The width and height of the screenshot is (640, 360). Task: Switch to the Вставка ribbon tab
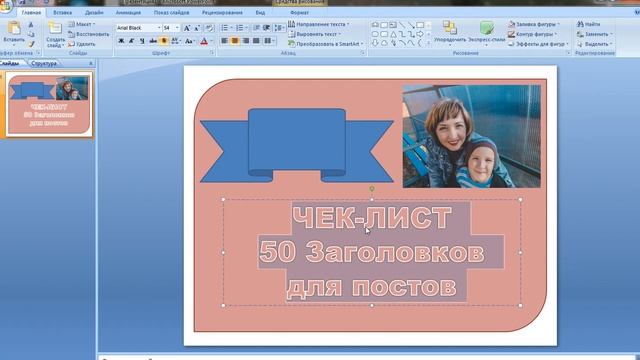pyautogui.click(x=62, y=13)
